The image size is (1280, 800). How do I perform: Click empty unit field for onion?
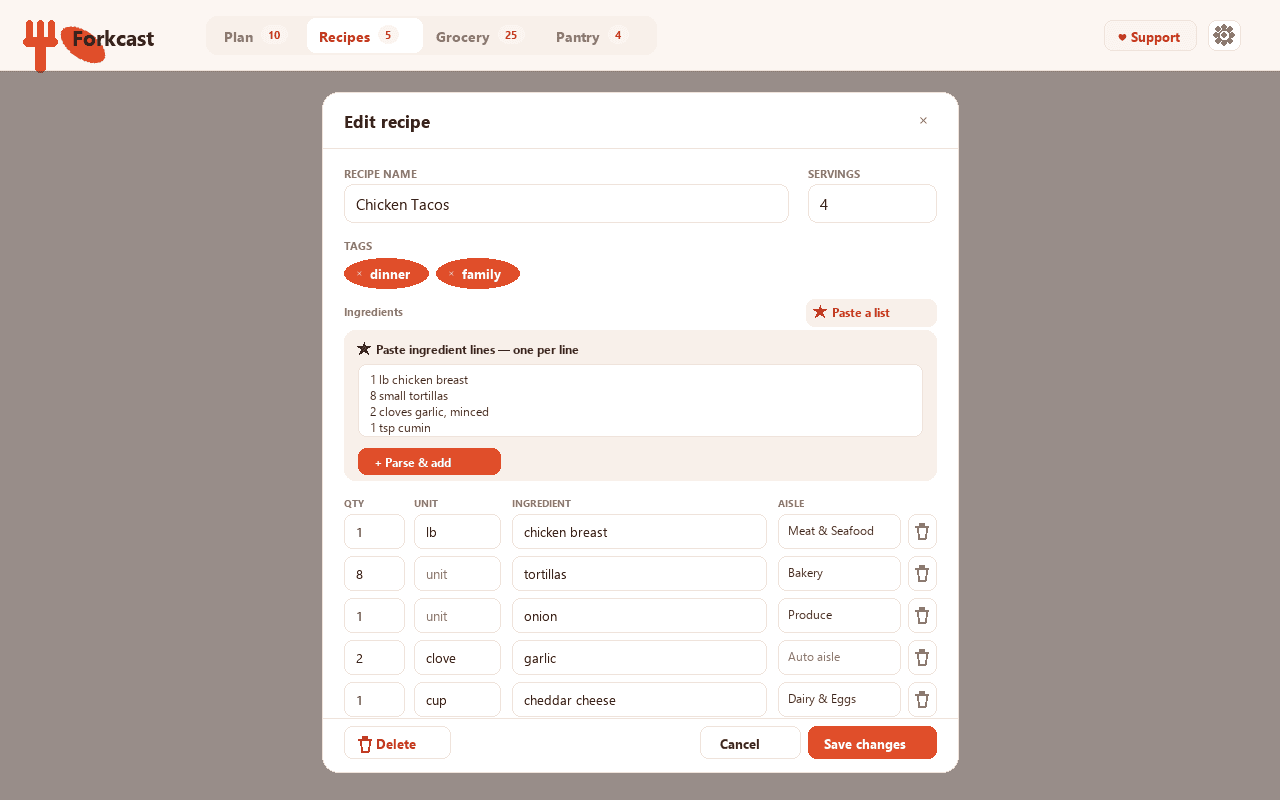(x=457, y=615)
